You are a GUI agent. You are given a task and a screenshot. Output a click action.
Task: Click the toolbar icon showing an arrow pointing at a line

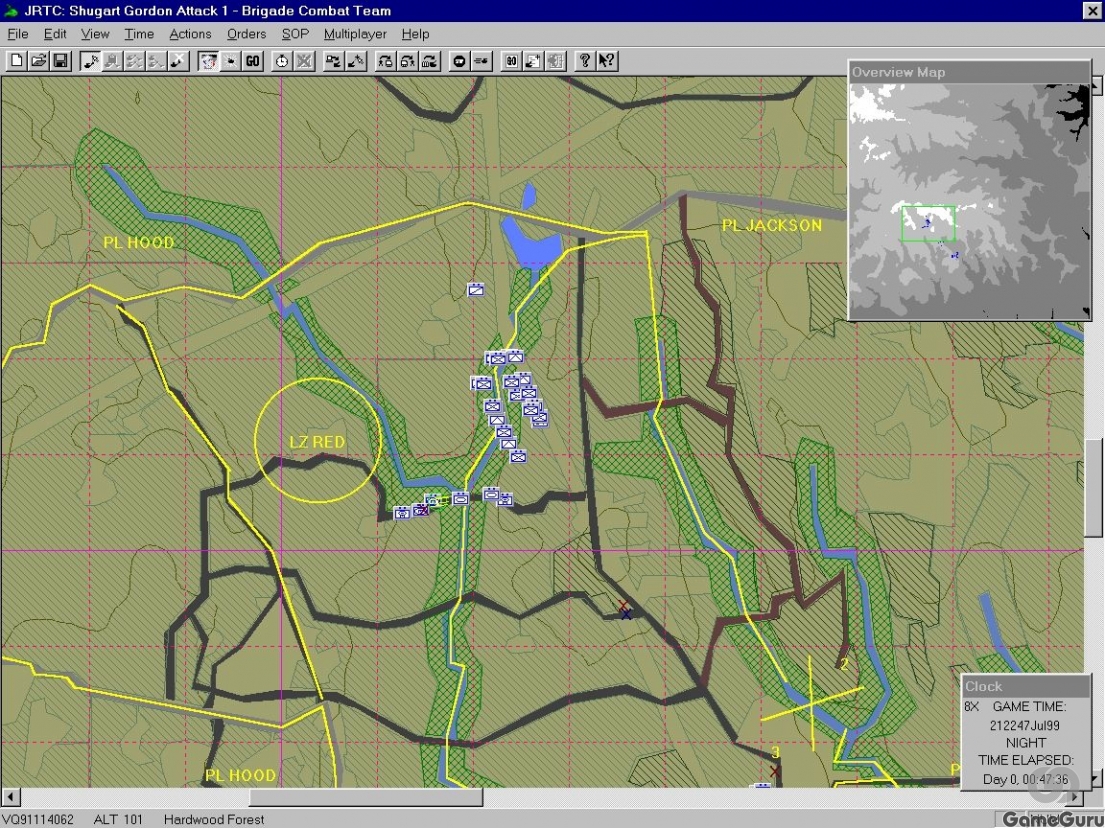[481, 61]
